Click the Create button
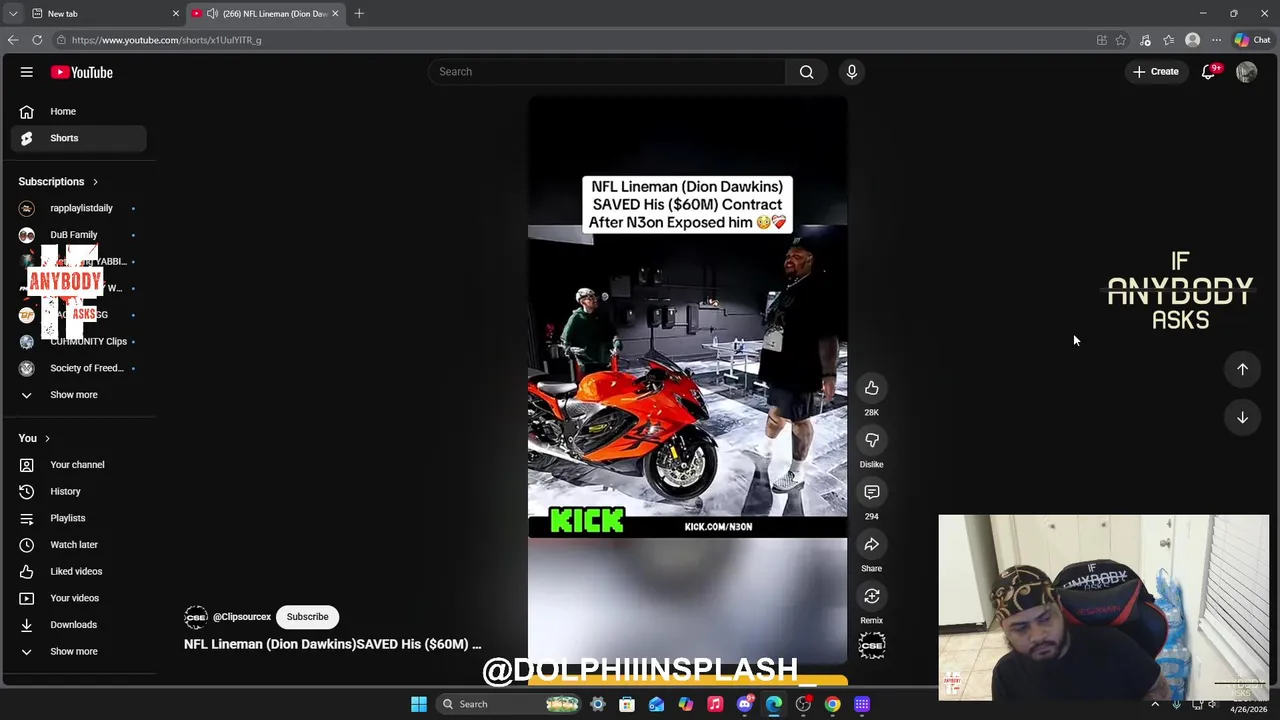The height and width of the screenshot is (720, 1280). tap(1156, 72)
